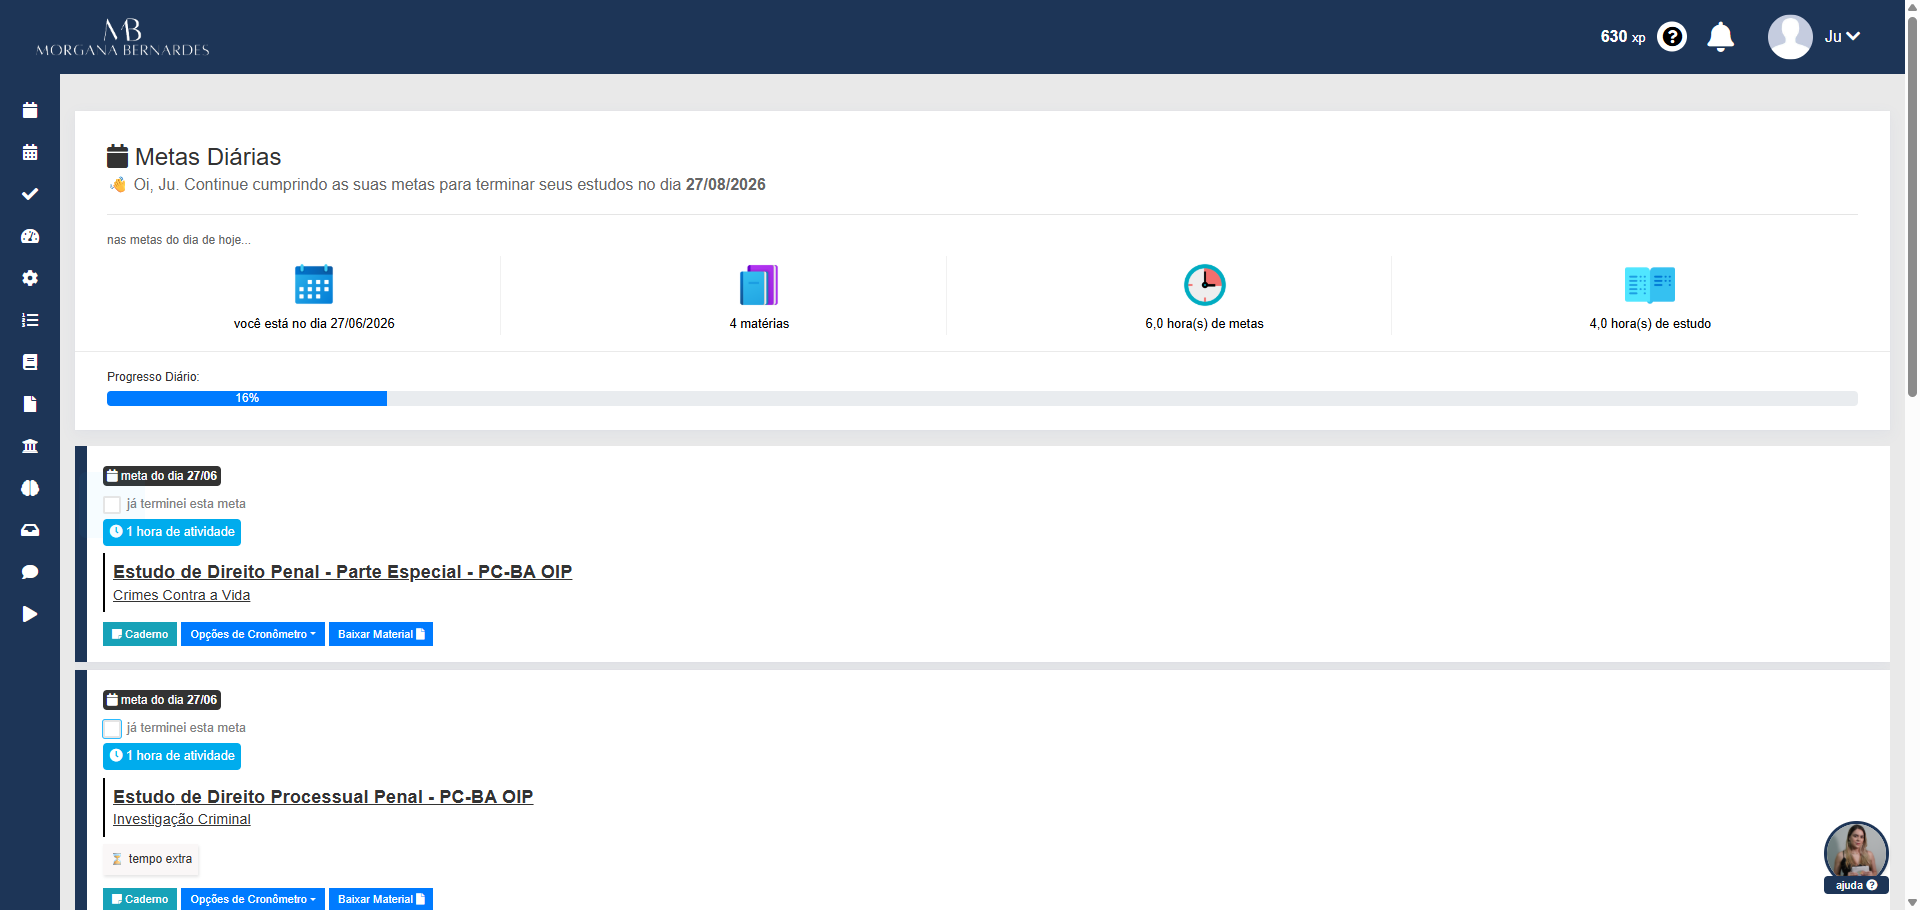
Task: Click the '4 matérias' label
Action: tap(759, 324)
